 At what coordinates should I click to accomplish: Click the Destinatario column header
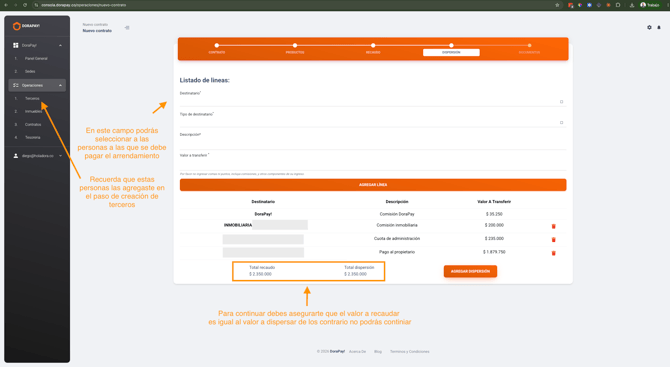click(263, 202)
